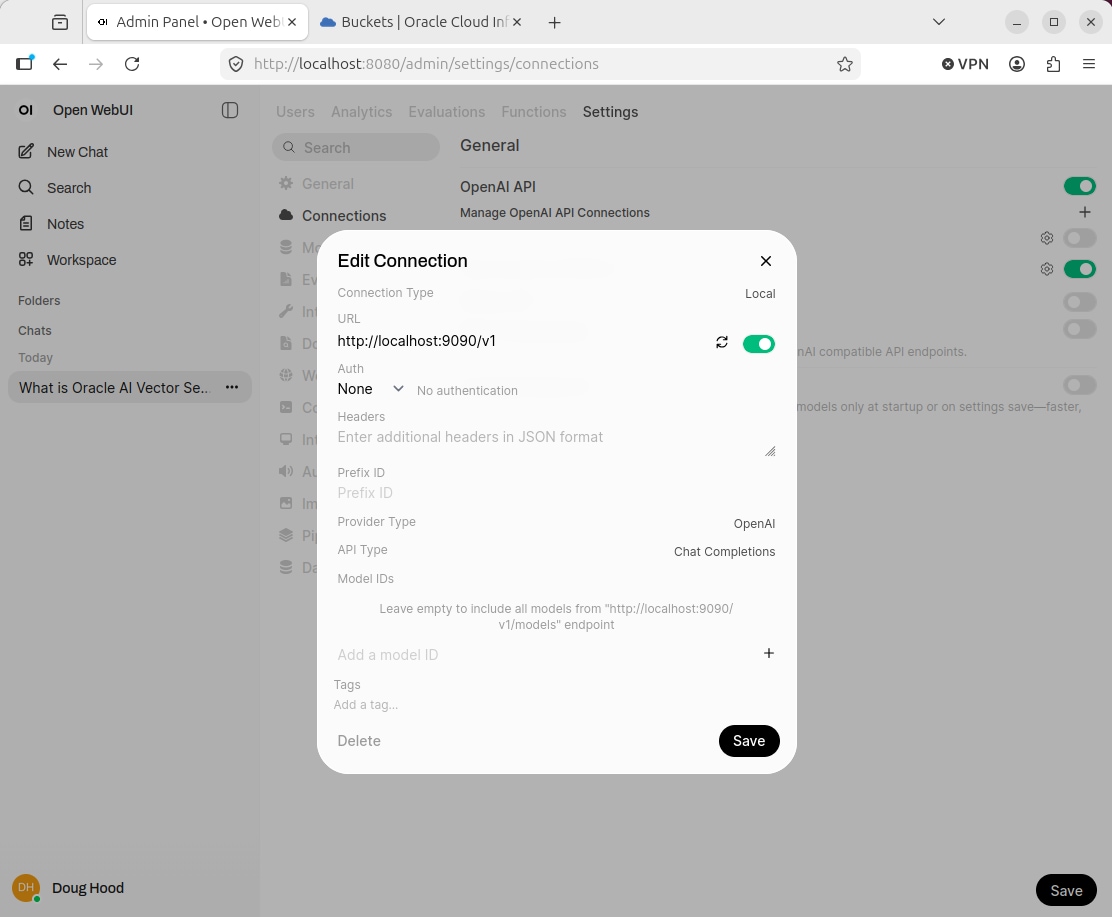Toggle the connection enable switch in dialog
This screenshot has height=917, width=1112.
(758, 344)
